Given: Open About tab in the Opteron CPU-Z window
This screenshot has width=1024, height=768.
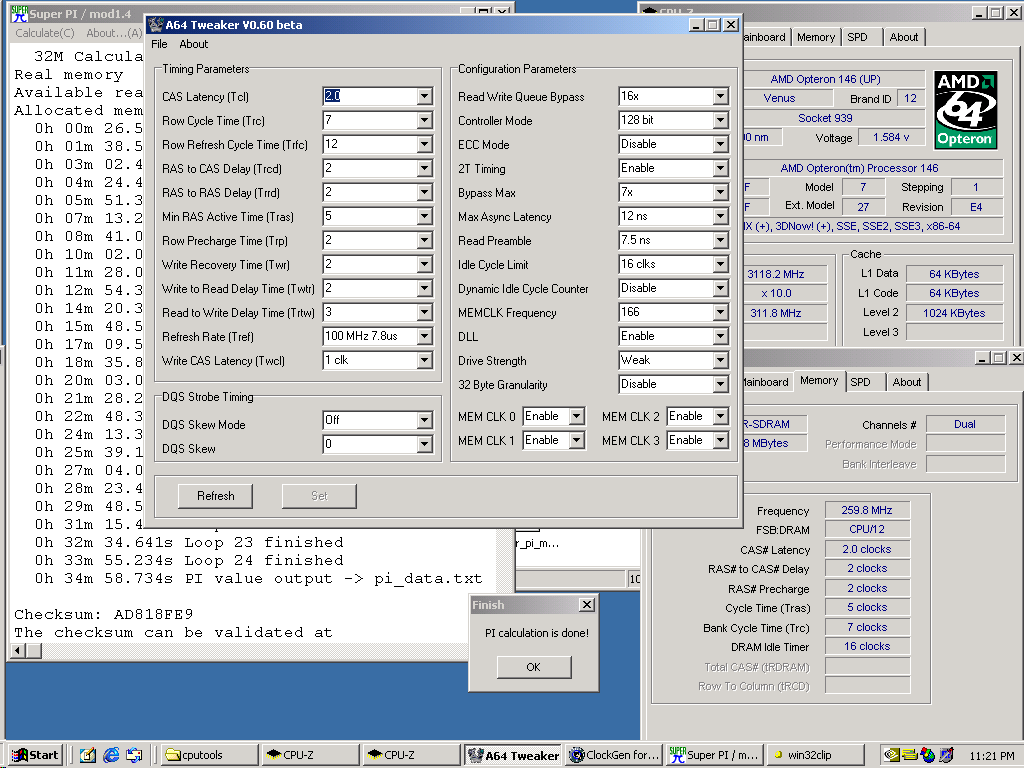Looking at the screenshot, I should 904,37.
